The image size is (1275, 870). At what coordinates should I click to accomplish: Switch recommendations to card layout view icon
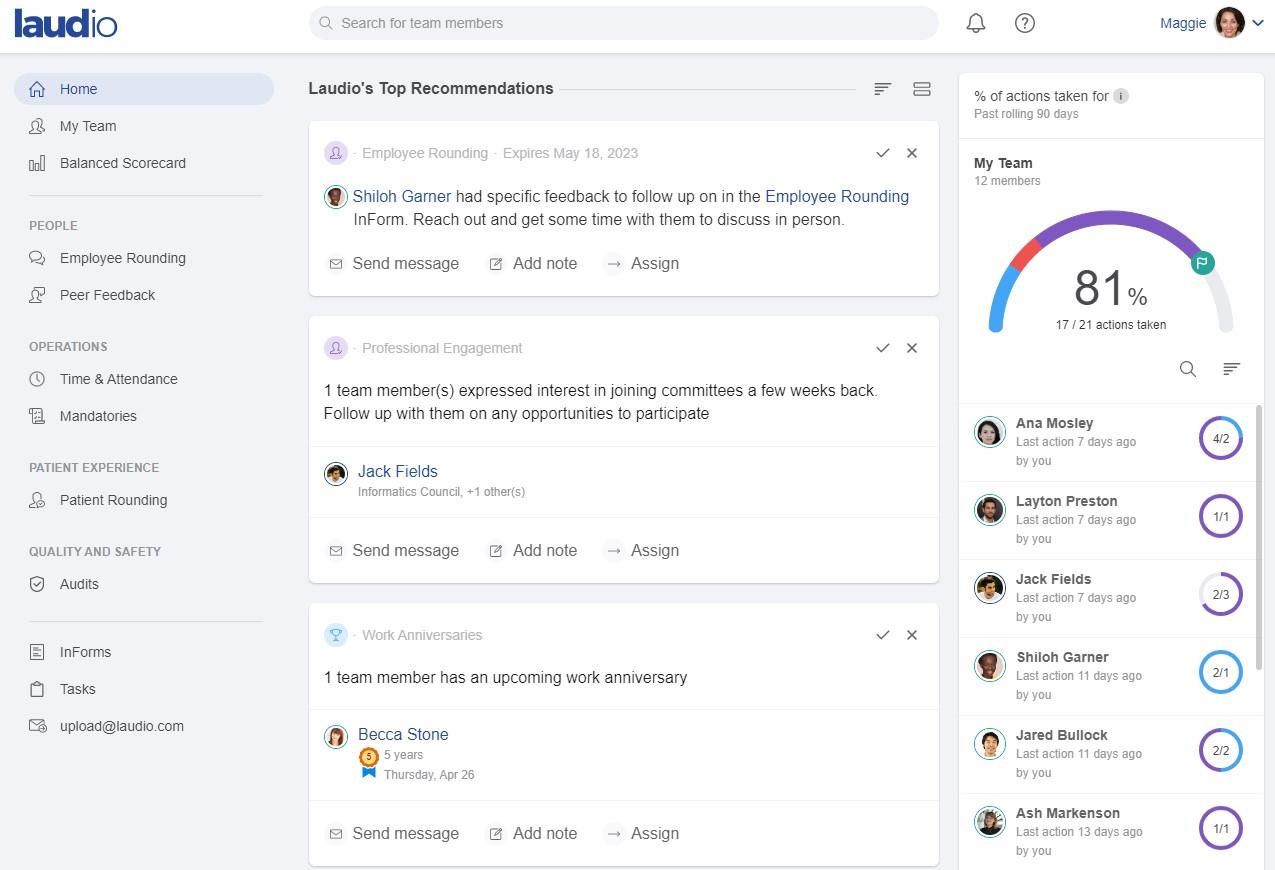point(921,89)
